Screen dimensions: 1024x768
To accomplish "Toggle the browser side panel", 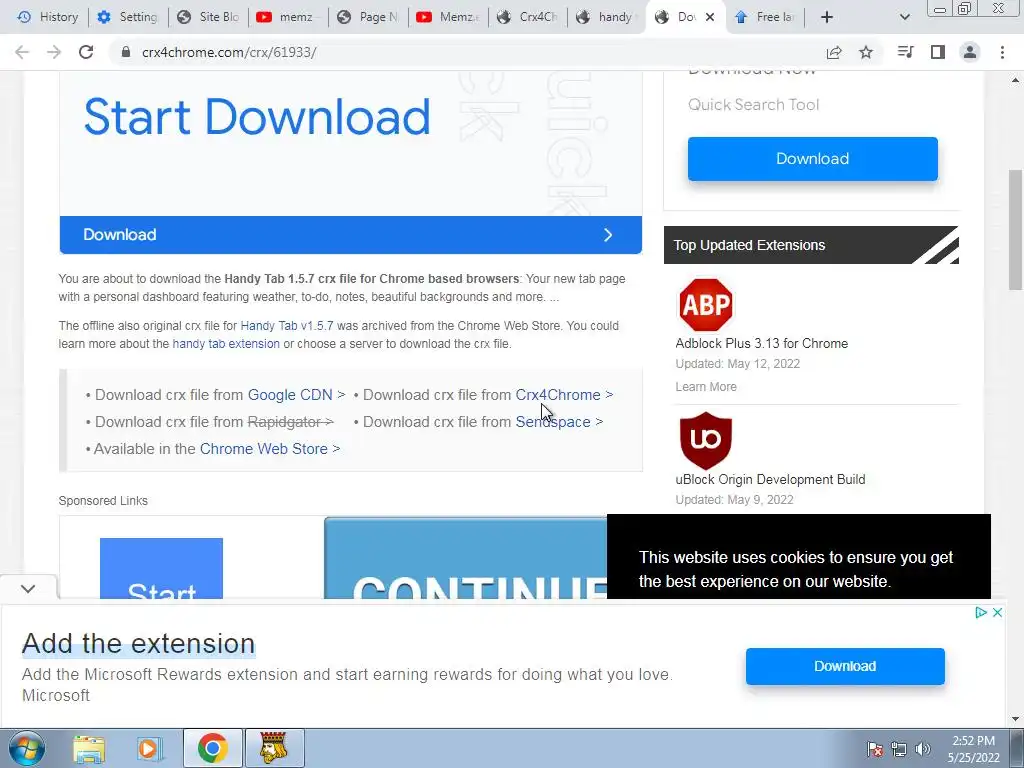I will [938, 52].
